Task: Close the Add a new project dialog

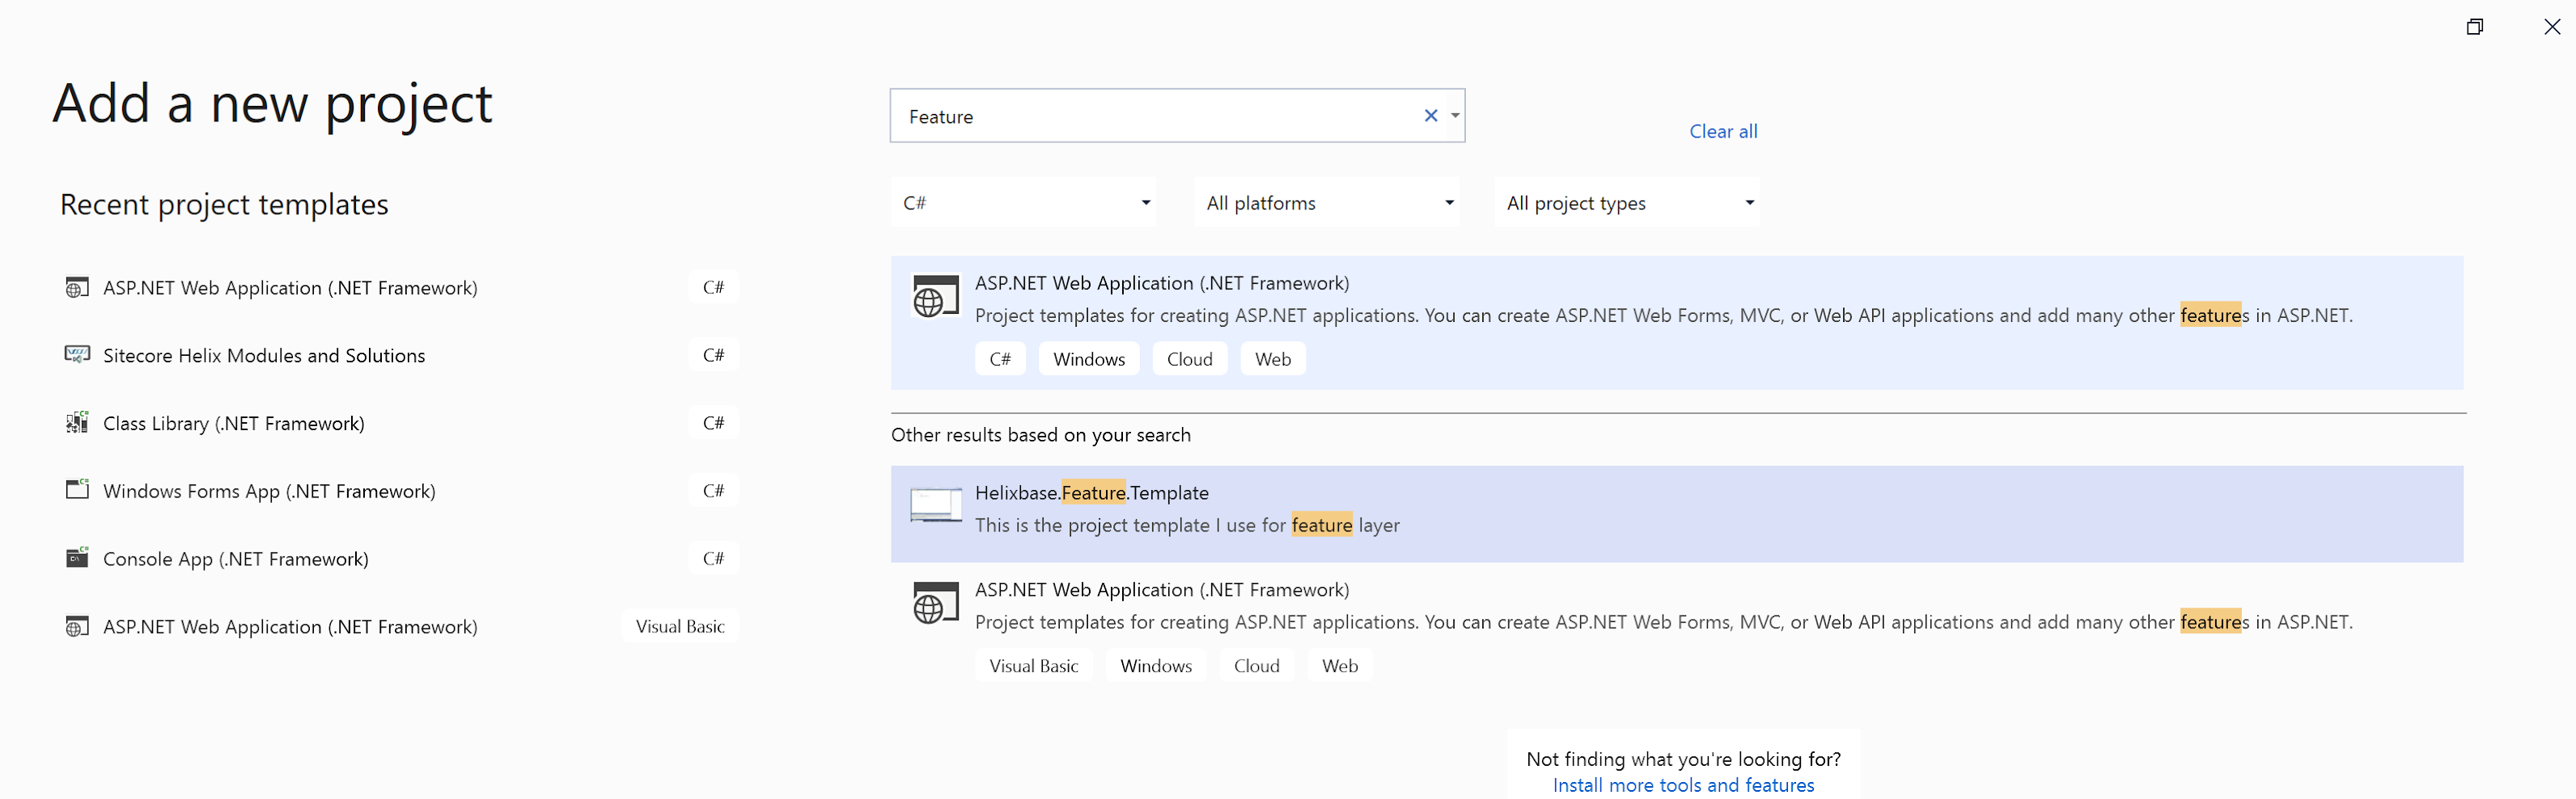Action: (2552, 27)
